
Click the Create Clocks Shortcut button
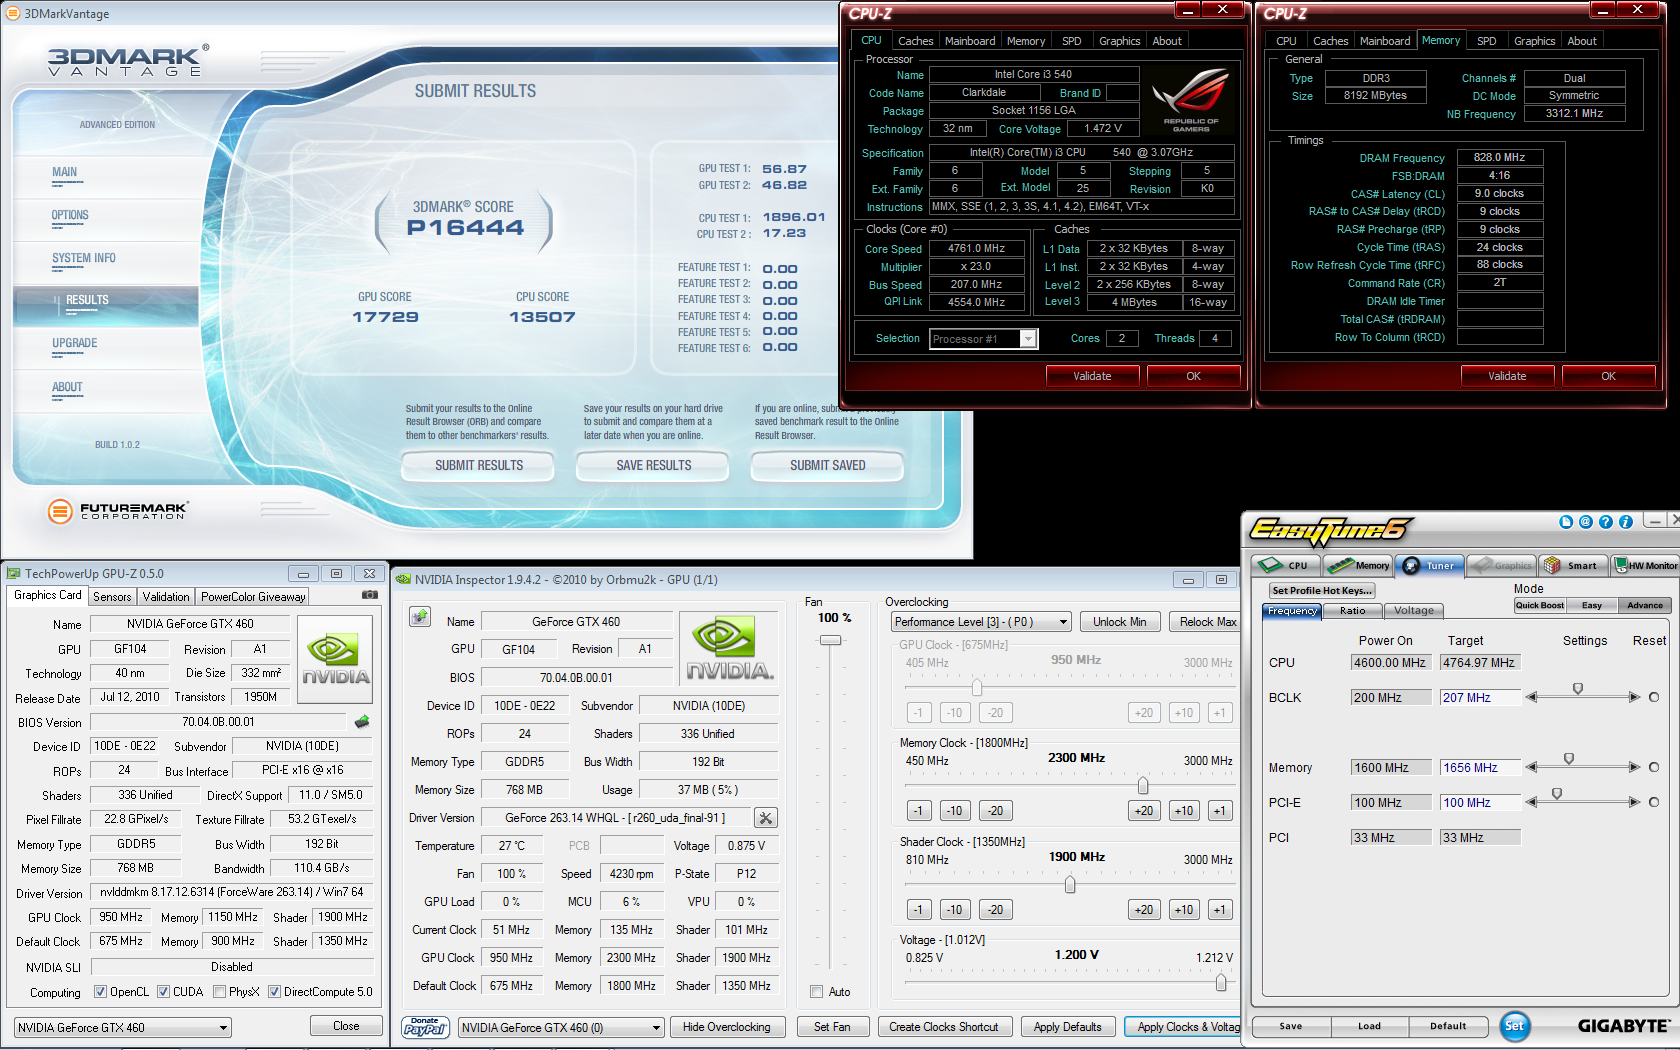click(x=944, y=1027)
